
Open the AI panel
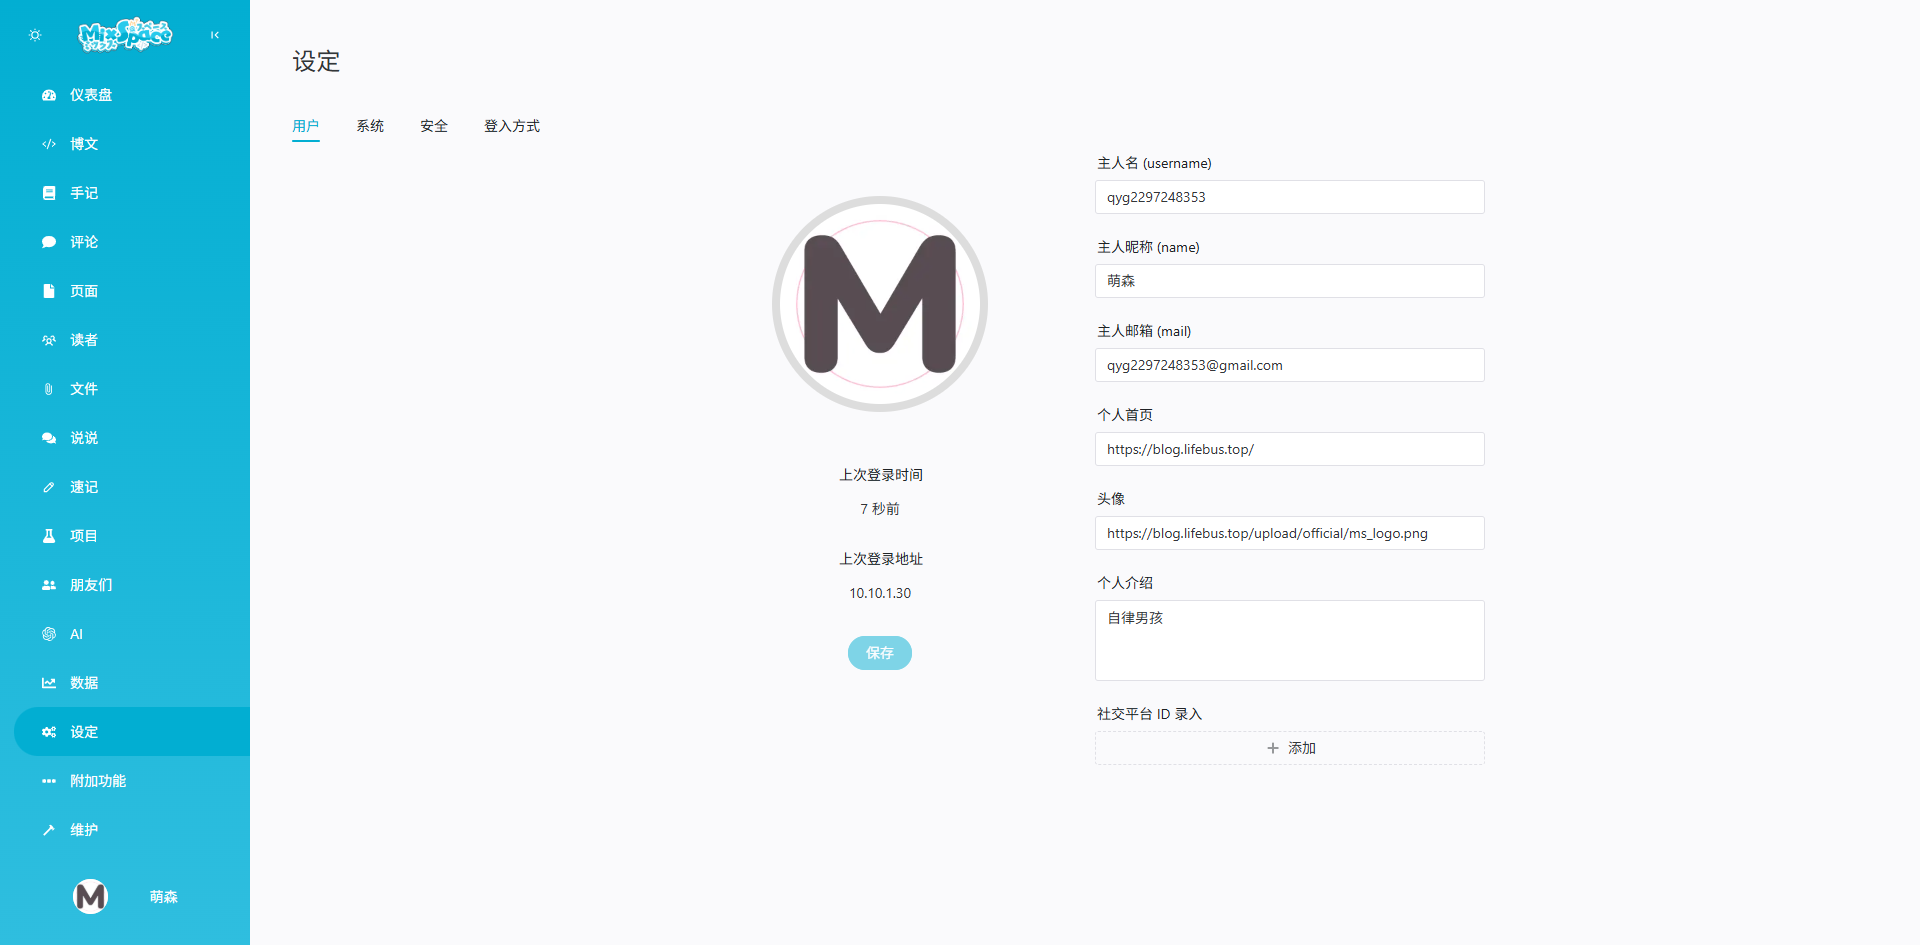point(76,633)
